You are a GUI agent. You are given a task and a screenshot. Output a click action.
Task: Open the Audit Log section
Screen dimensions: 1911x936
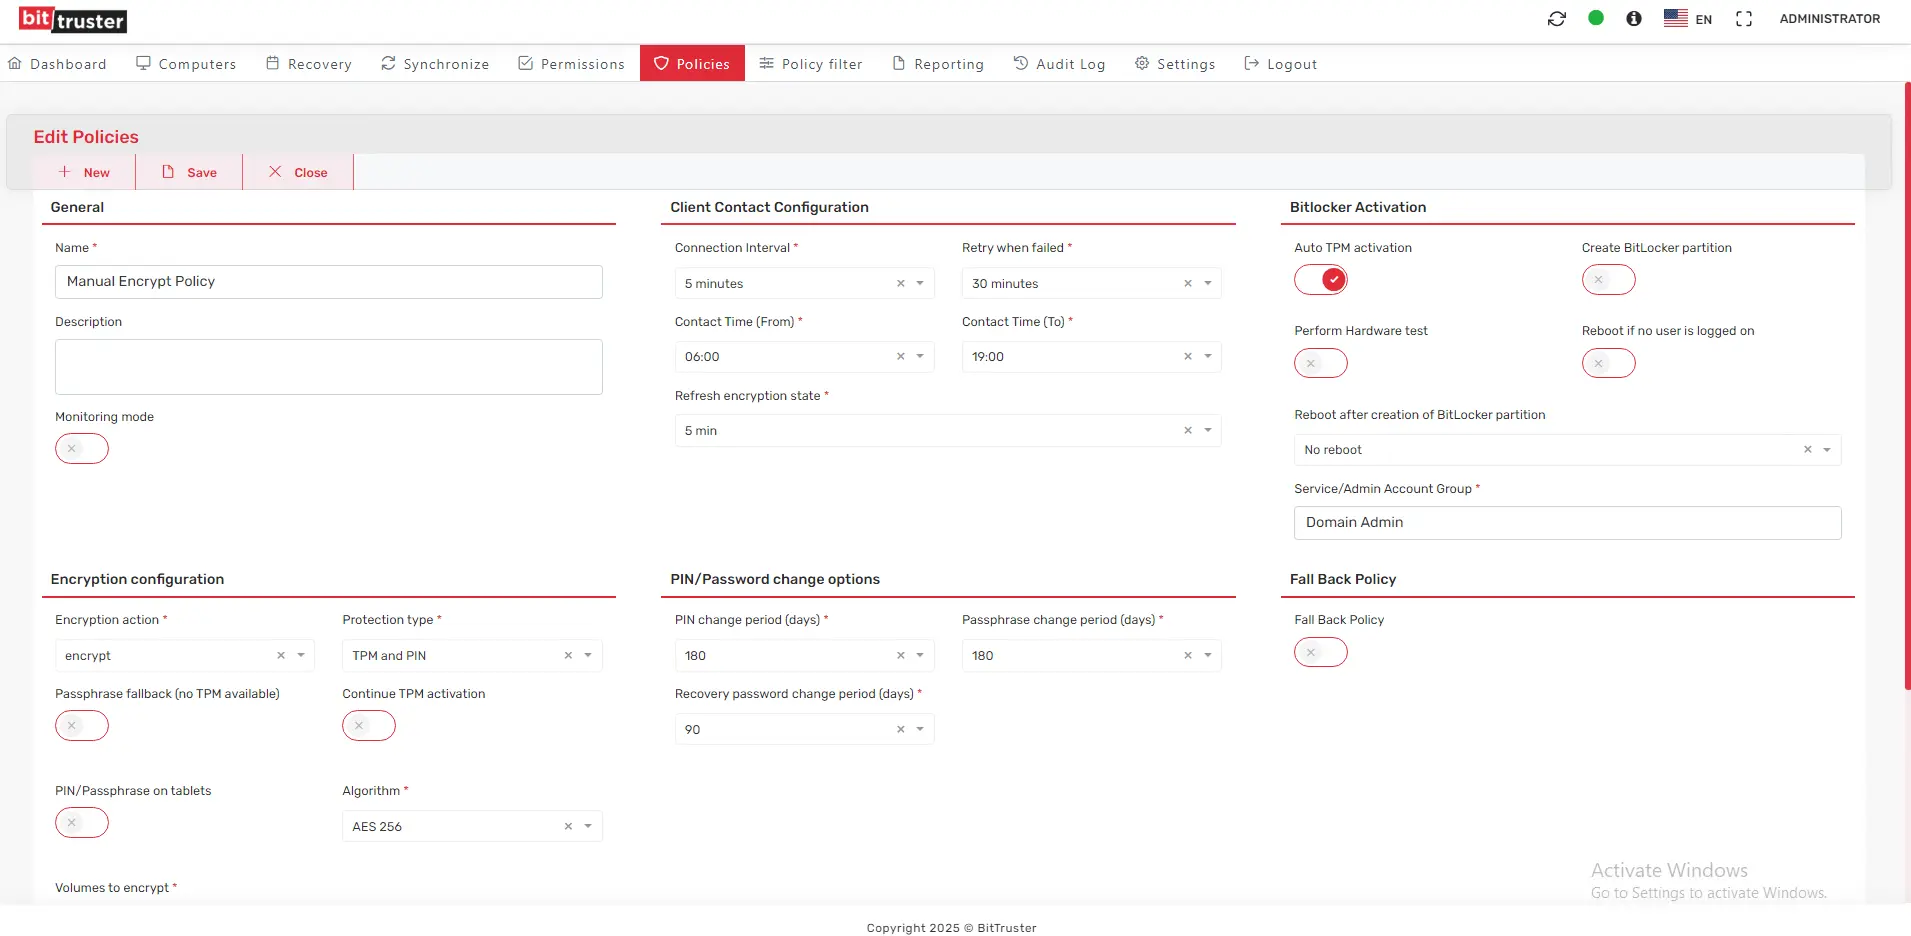point(1059,63)
